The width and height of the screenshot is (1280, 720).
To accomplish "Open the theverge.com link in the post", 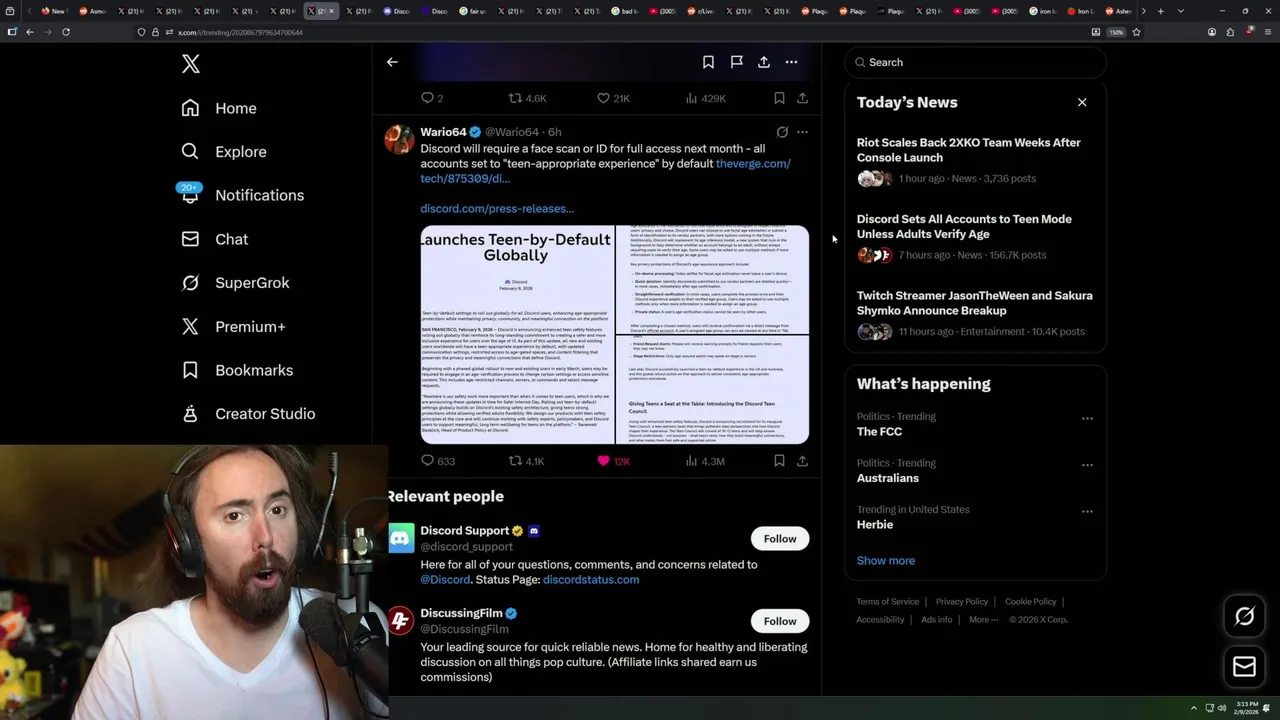I will tap(753, 164).
